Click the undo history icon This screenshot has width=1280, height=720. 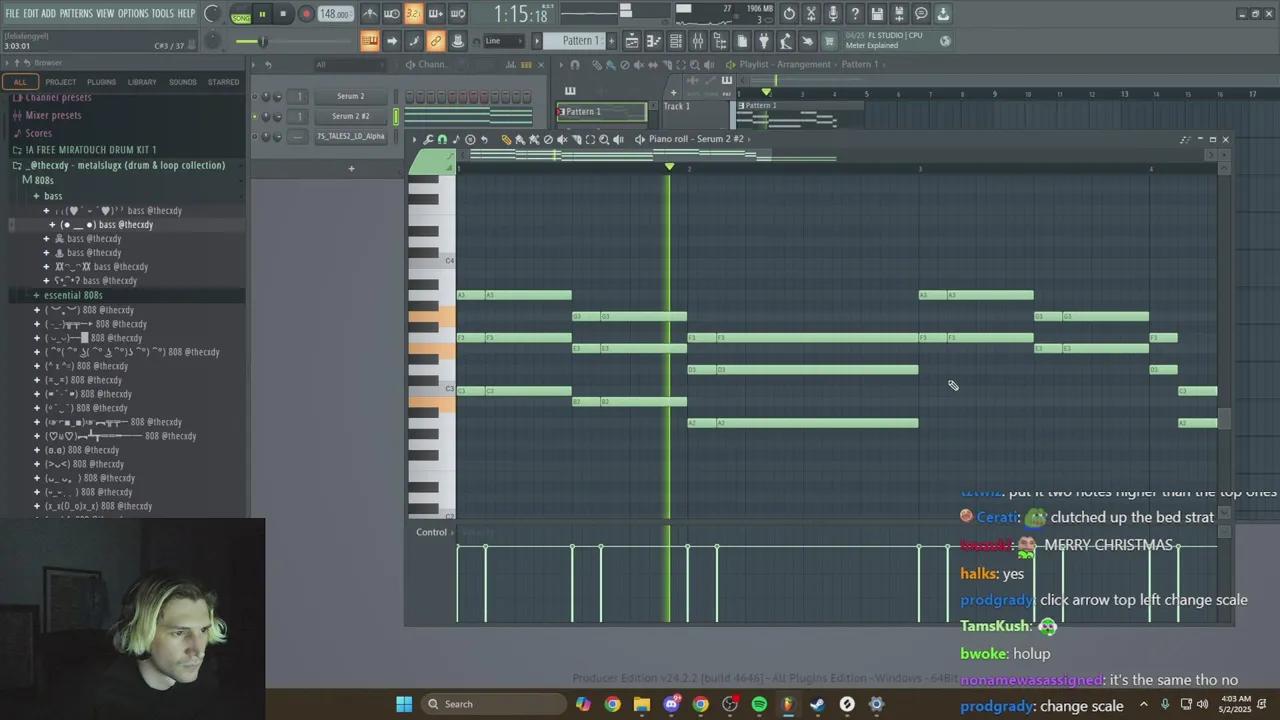789,14
